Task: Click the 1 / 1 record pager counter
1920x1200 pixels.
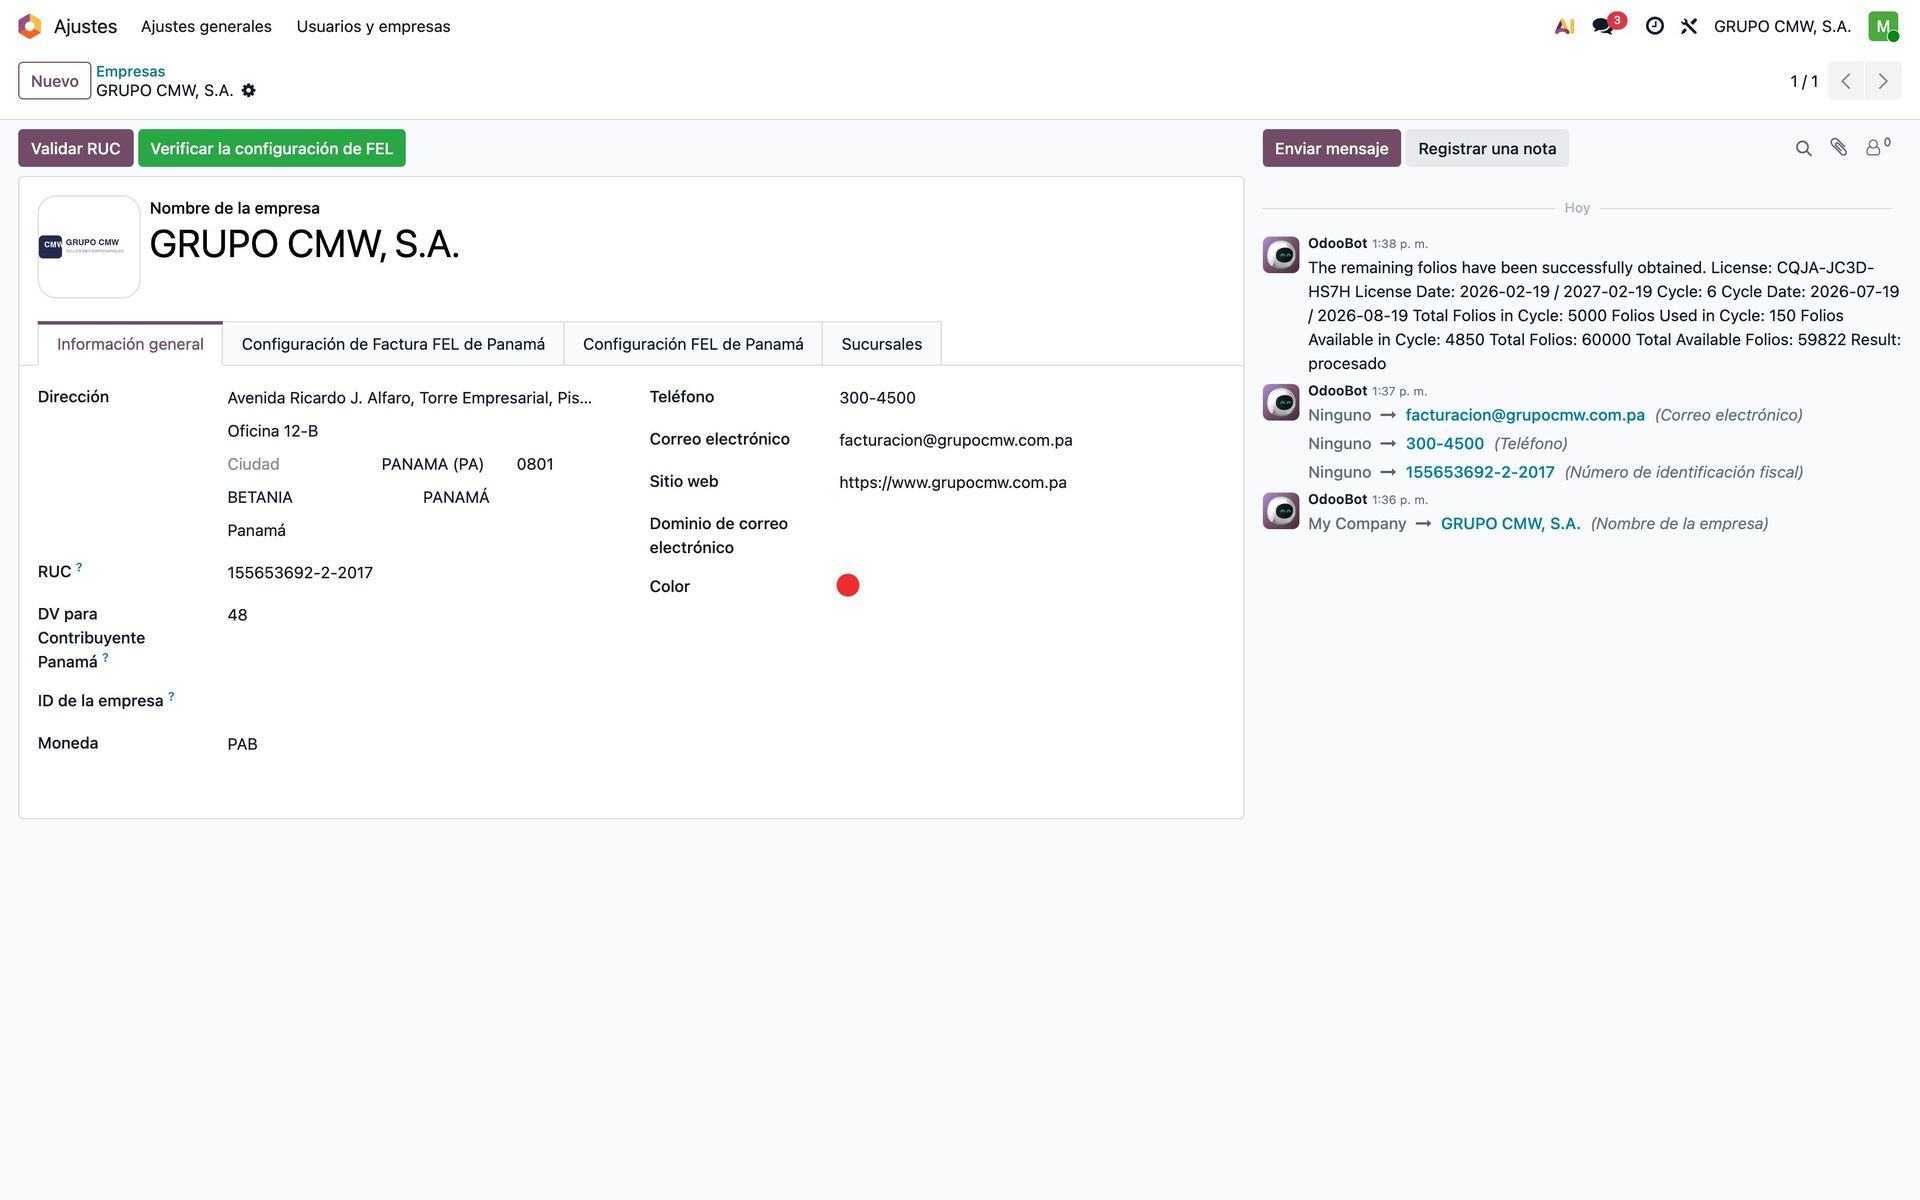Action: click(1804, 81)
